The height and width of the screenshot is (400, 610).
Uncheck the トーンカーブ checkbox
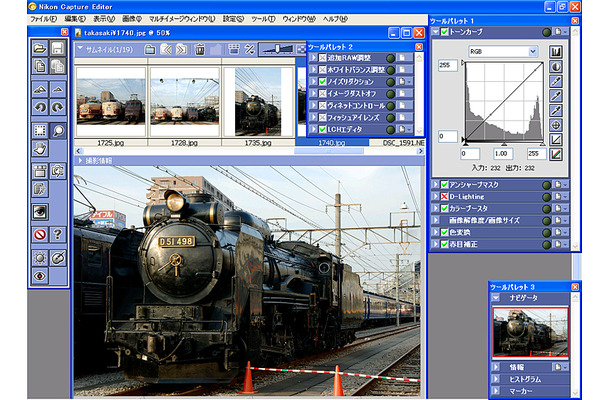coord(444,32)
